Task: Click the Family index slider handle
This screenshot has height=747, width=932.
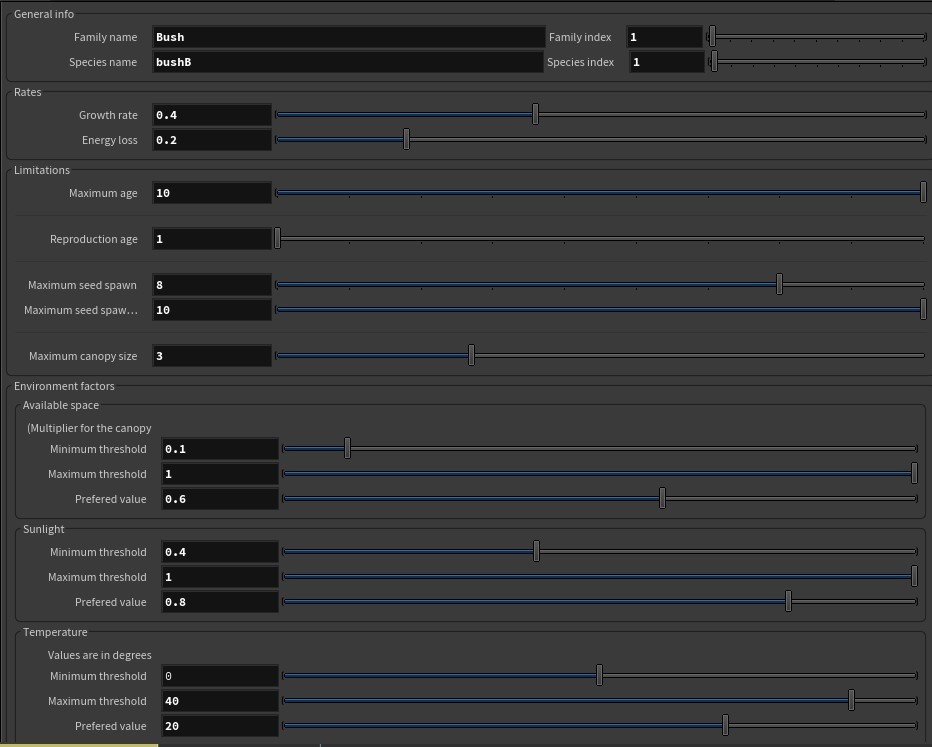Action: pyautogui.click(x=712, y=37)
